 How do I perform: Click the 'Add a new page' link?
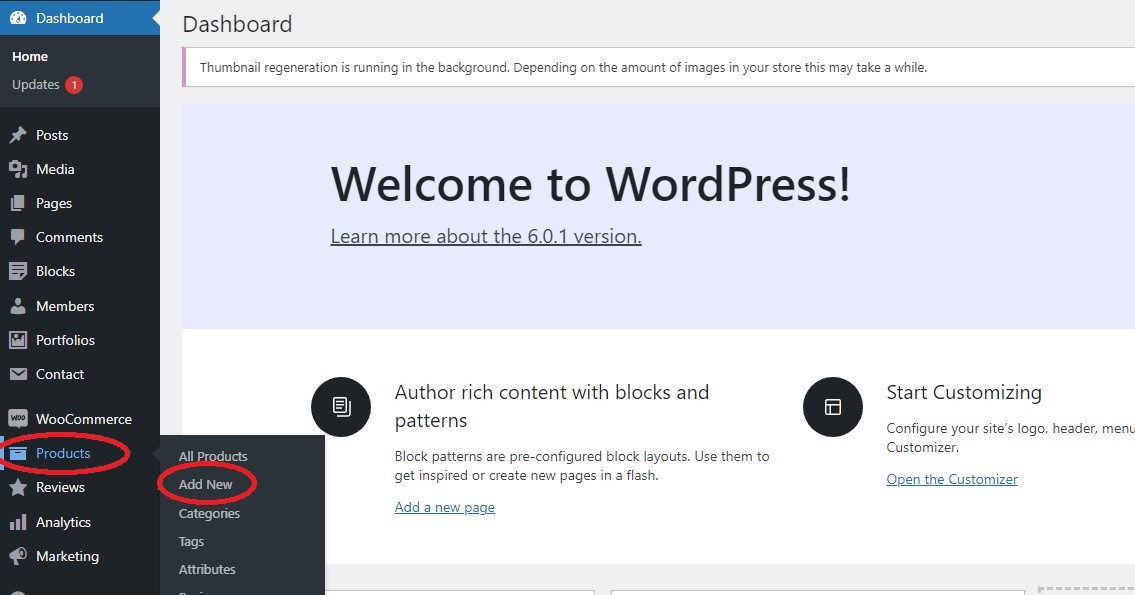pyautogui.click(x=444, y=507)
